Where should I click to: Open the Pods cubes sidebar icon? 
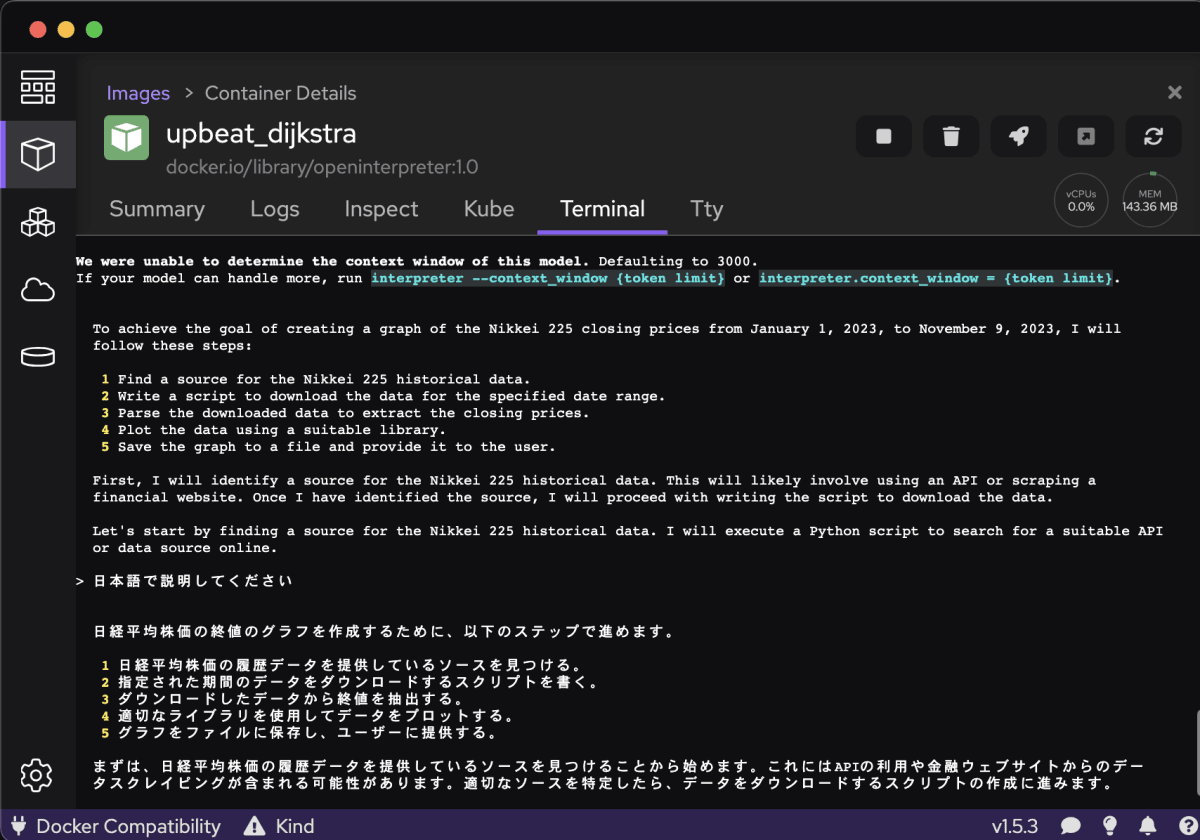[38, 222]
